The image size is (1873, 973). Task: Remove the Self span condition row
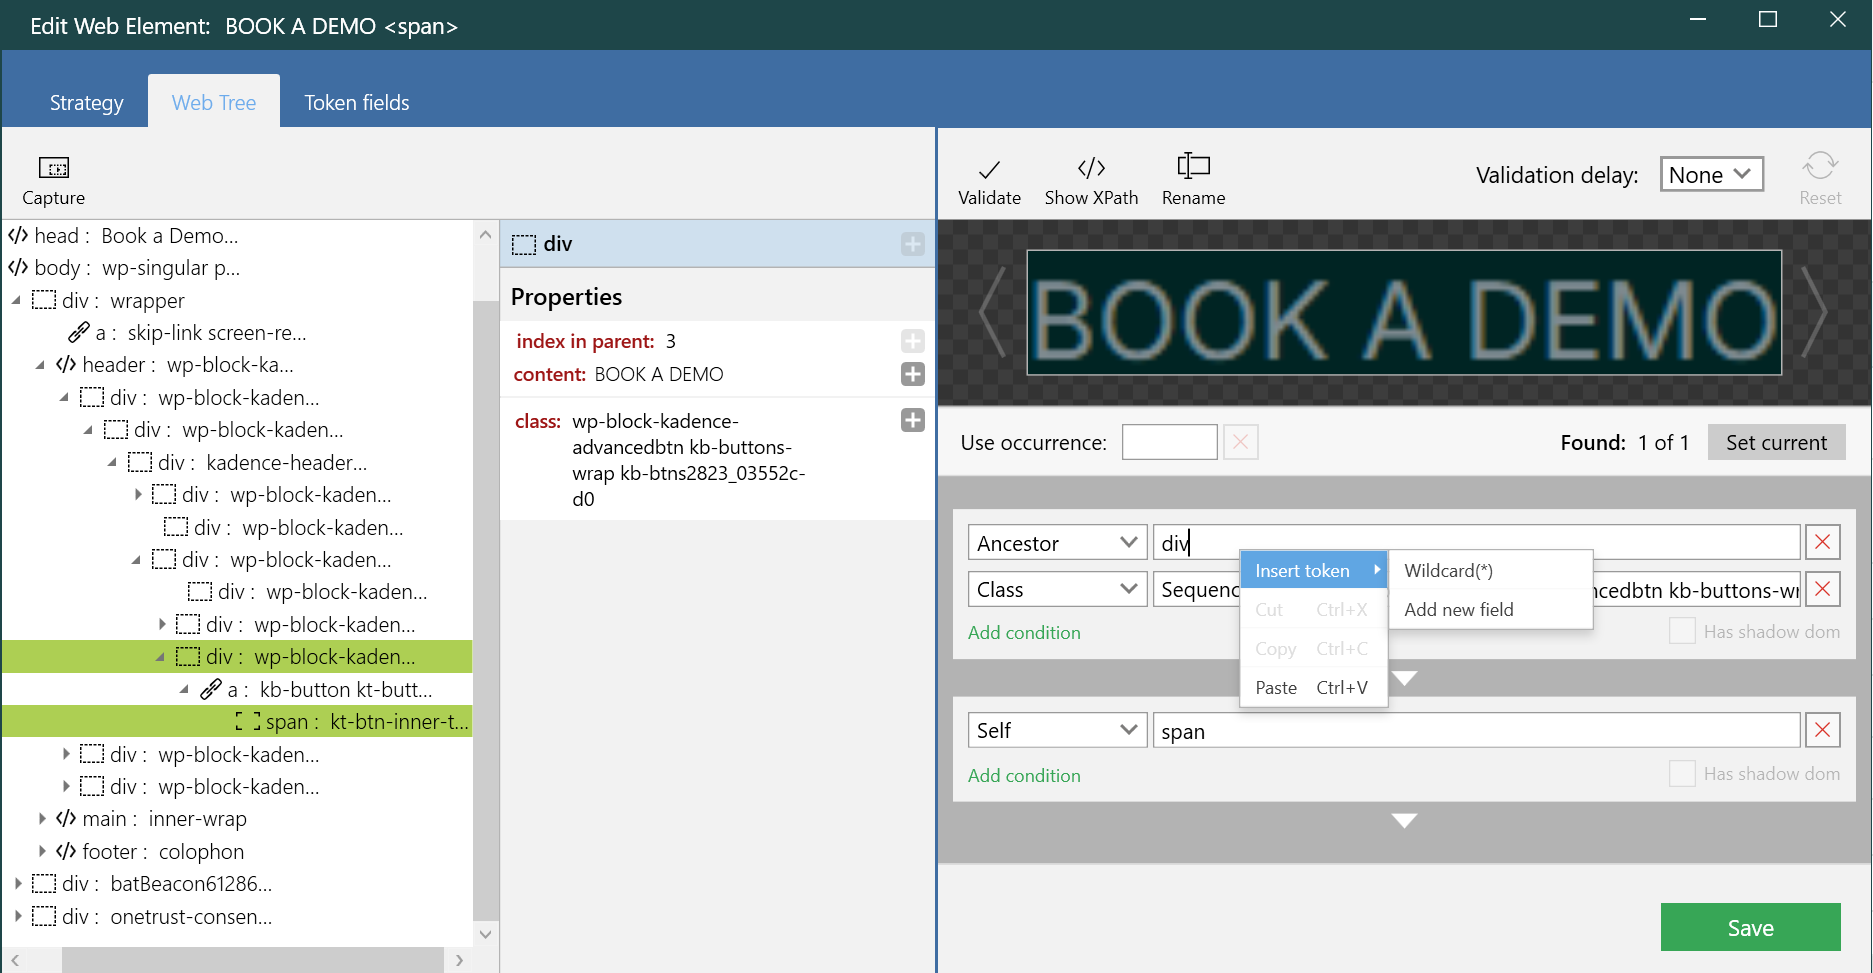point(1823,730)
